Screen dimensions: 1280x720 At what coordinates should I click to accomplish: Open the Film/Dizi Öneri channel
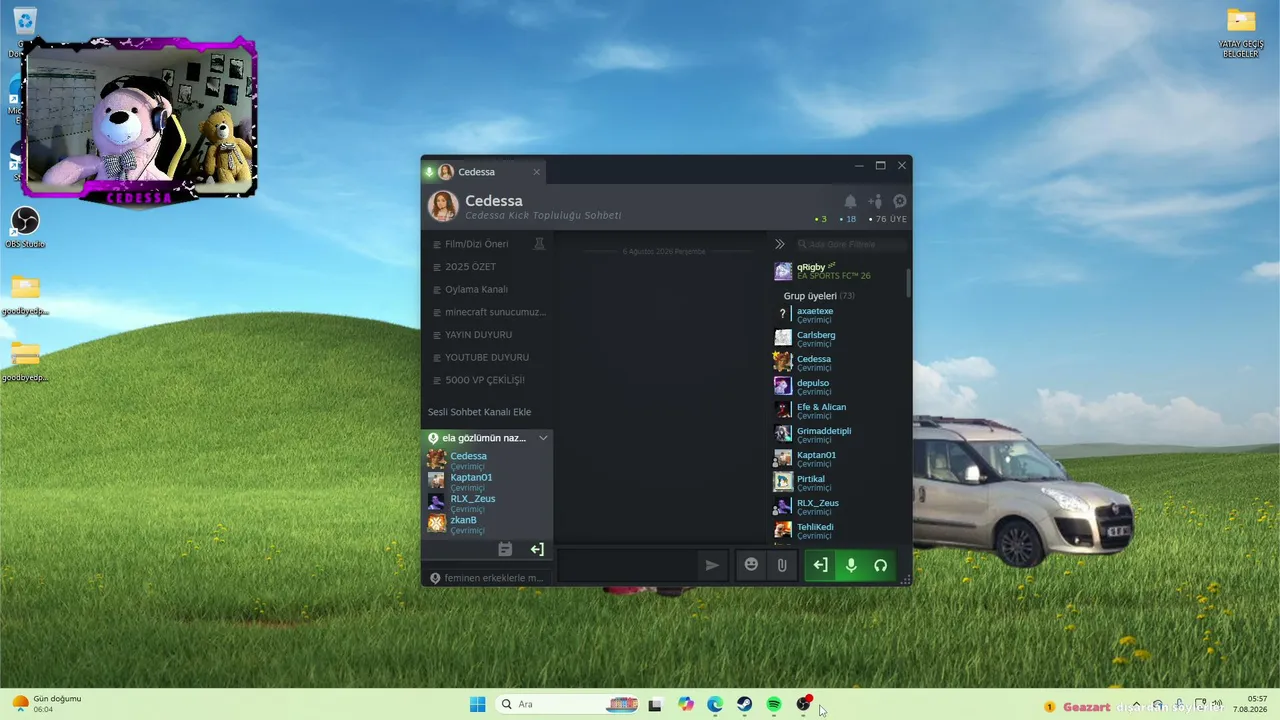tap(478, 244)
